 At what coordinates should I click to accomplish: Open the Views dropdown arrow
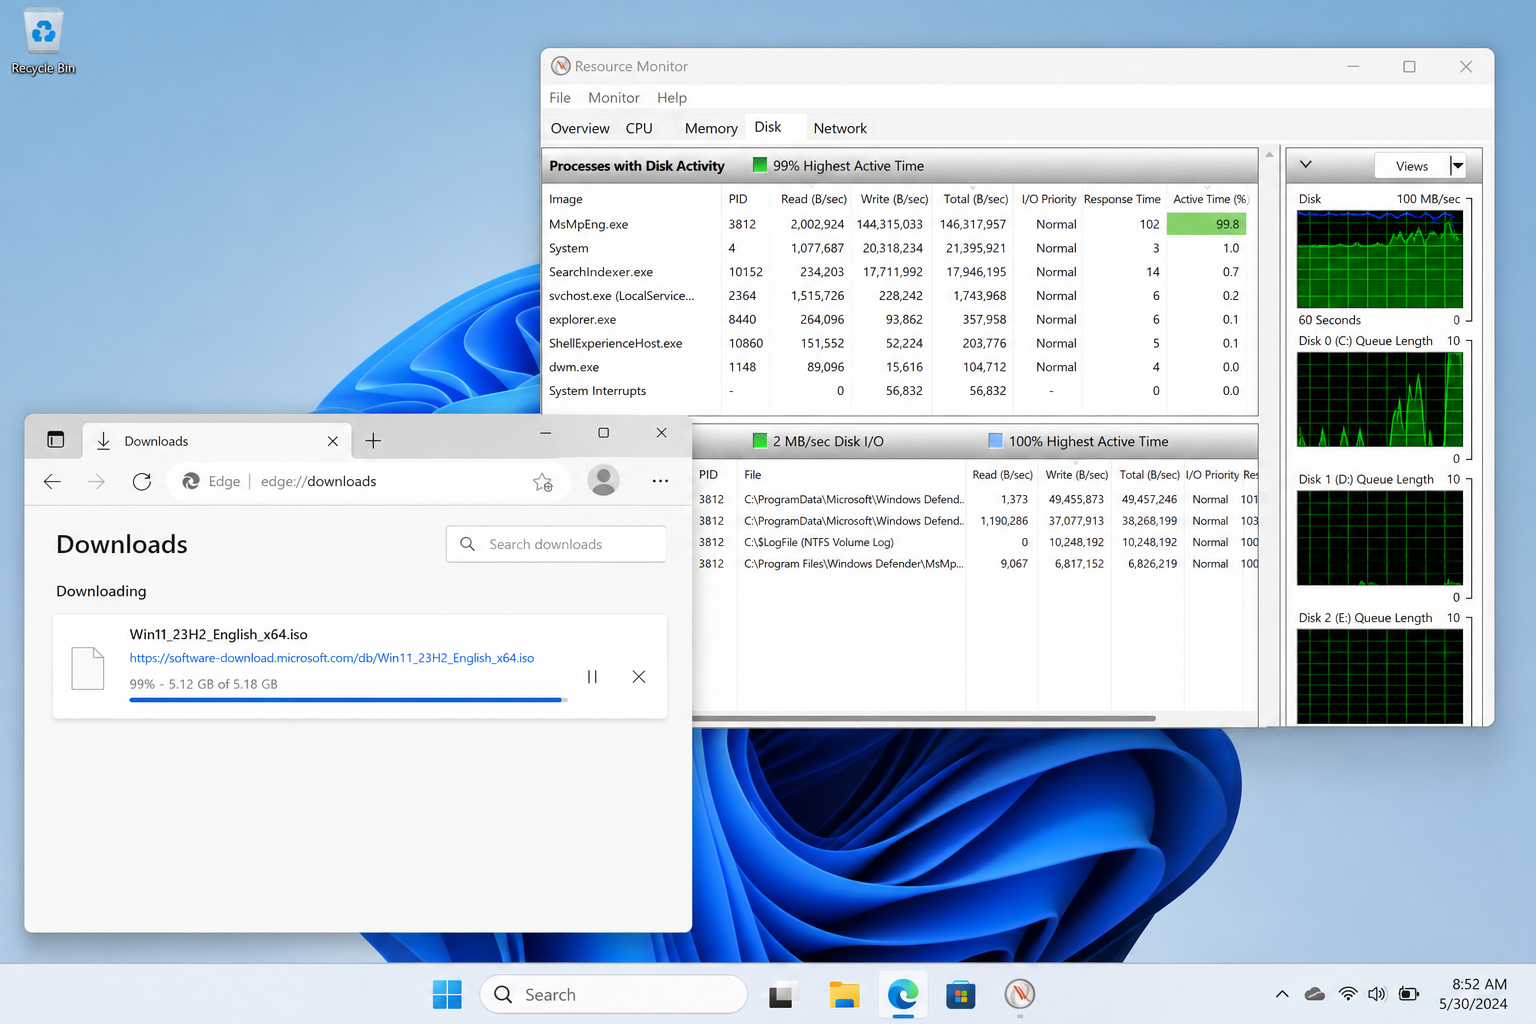click(x=1457, y=166)
